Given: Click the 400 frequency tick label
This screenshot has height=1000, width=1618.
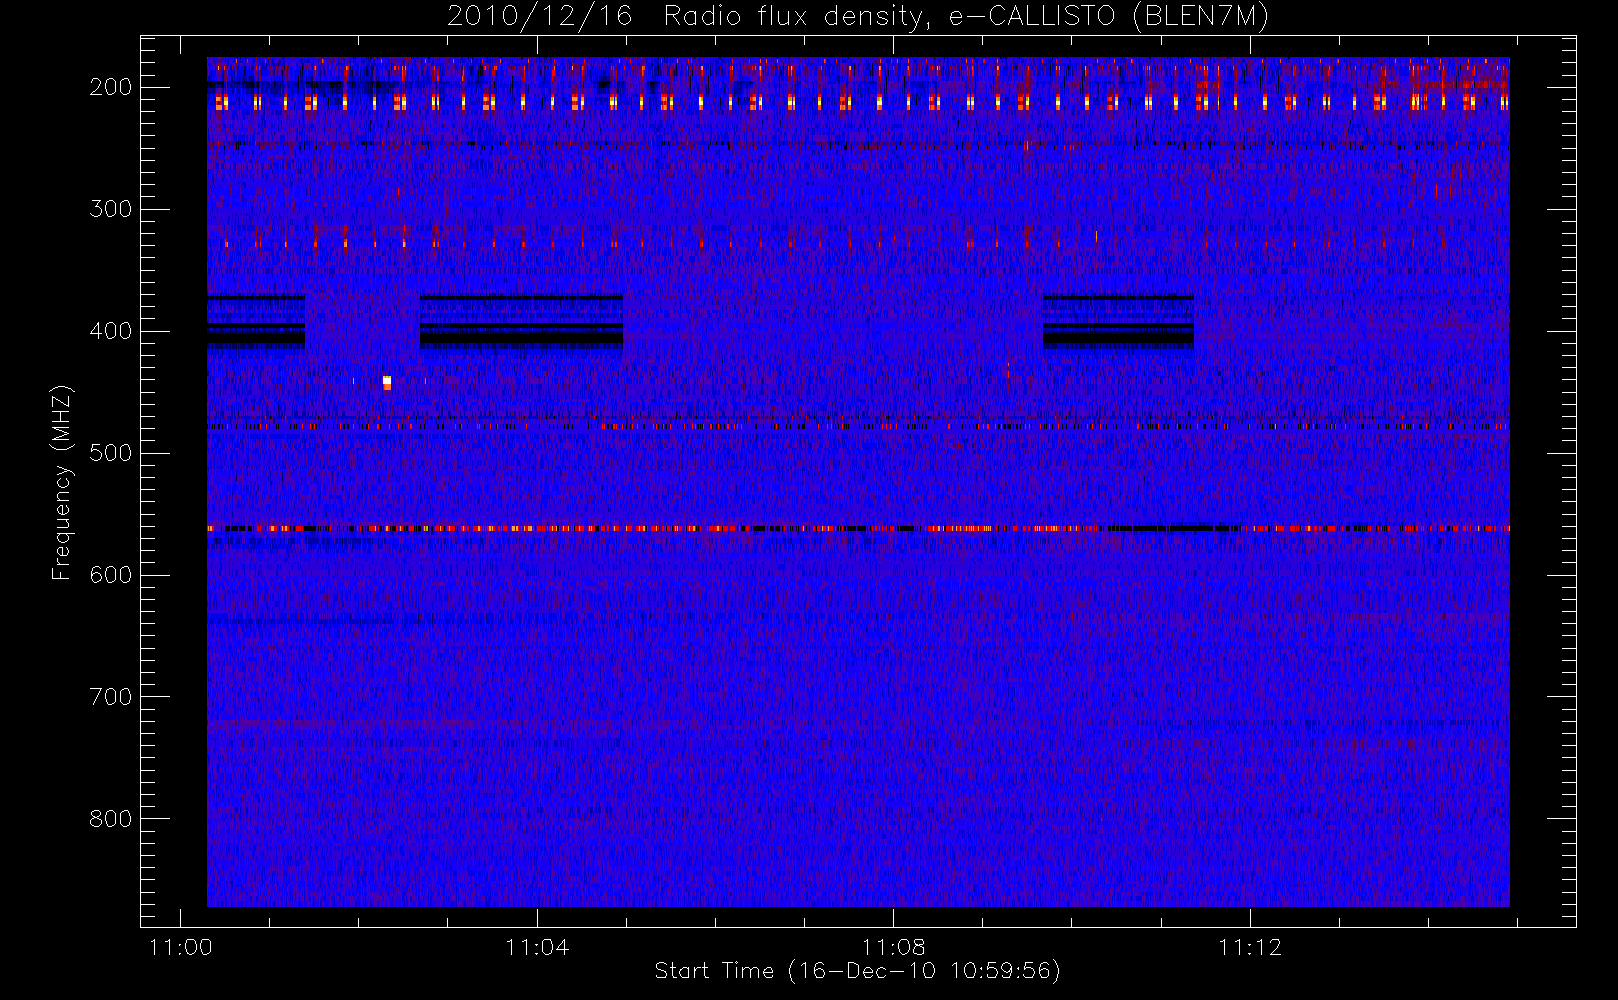Looking at the screenshot, I should tap(111, 331).
